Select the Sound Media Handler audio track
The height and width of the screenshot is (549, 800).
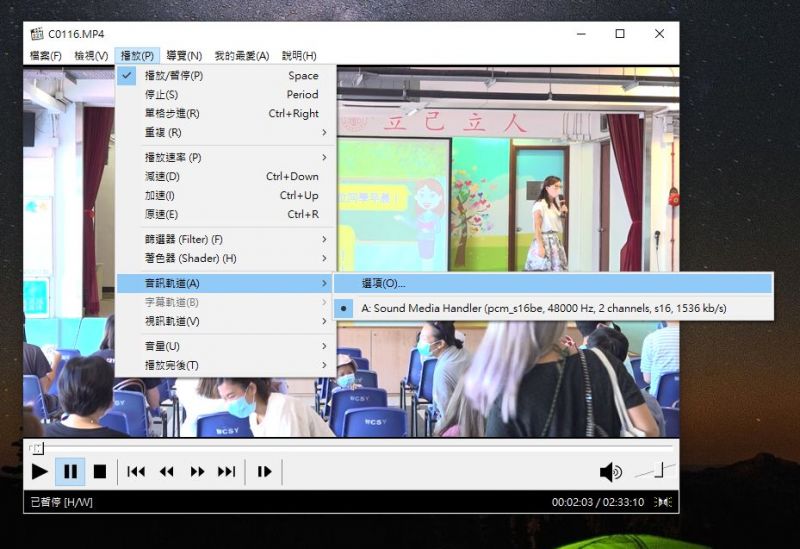pyautogui.click(x=543, y=309)
